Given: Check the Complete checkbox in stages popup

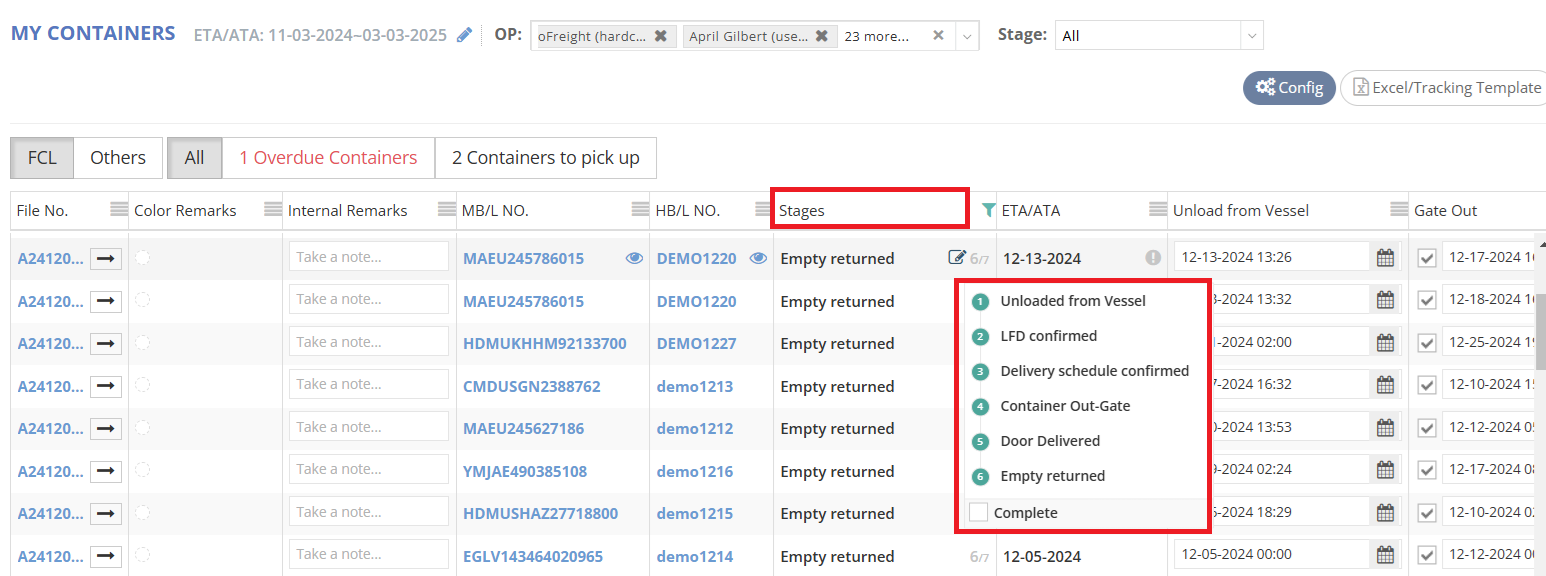Looking at the screenshot, I should (978, 513).
